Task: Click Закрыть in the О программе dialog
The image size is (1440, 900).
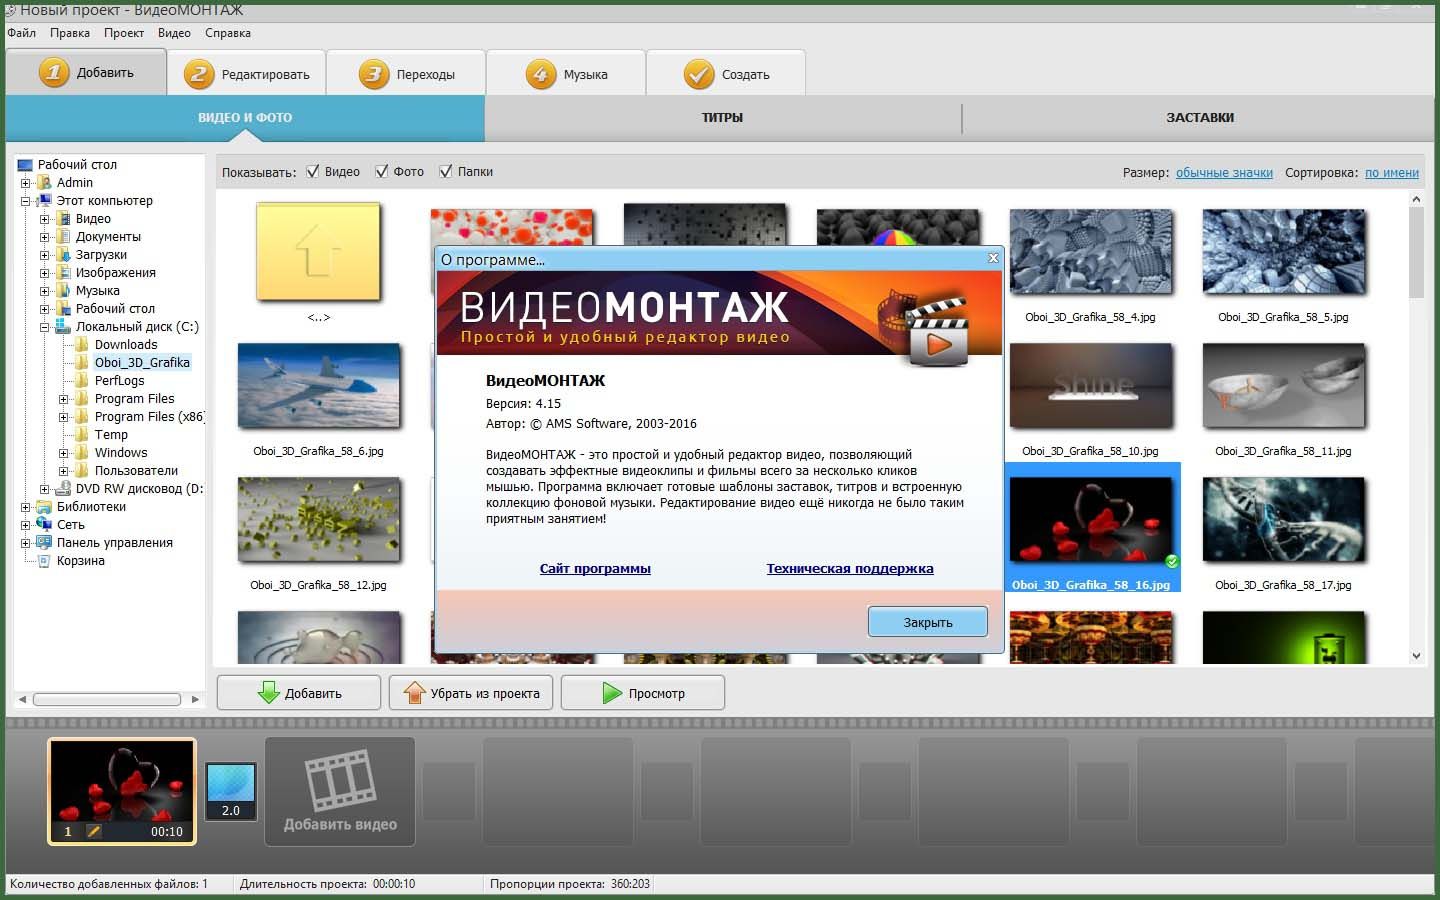Action: pyautogui.click(x=928, y=622)
